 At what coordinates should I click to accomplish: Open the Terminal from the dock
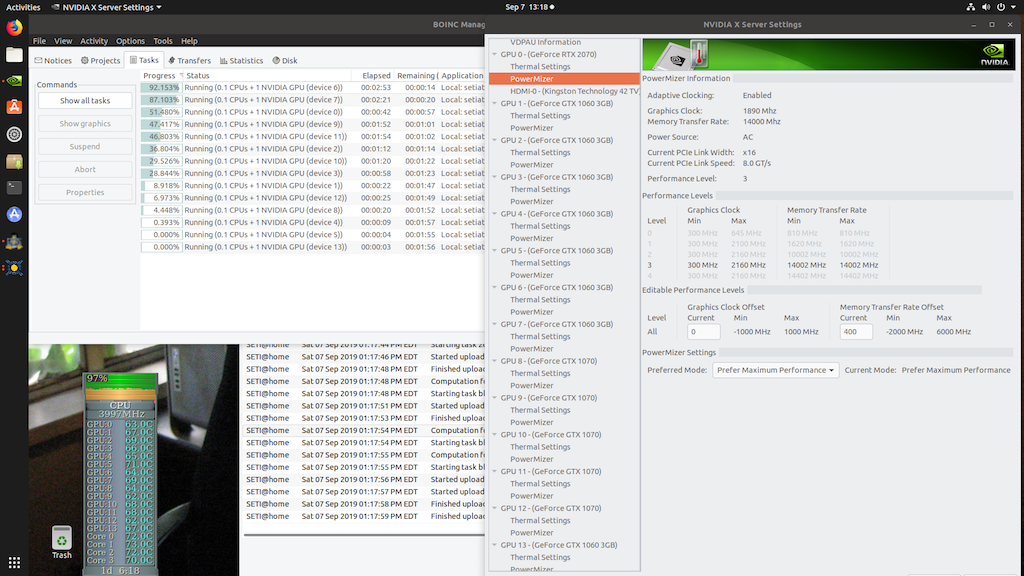coord(14,187)
